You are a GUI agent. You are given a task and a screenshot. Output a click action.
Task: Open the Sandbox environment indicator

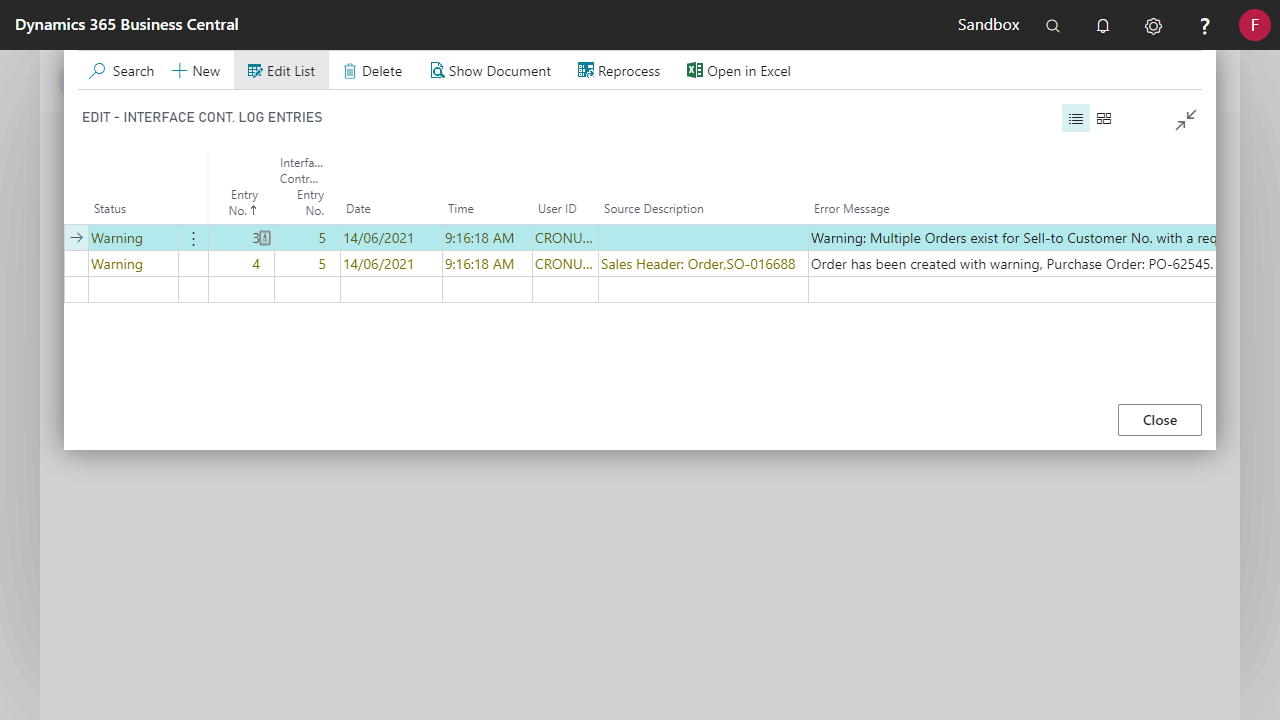tap(988, 25)
